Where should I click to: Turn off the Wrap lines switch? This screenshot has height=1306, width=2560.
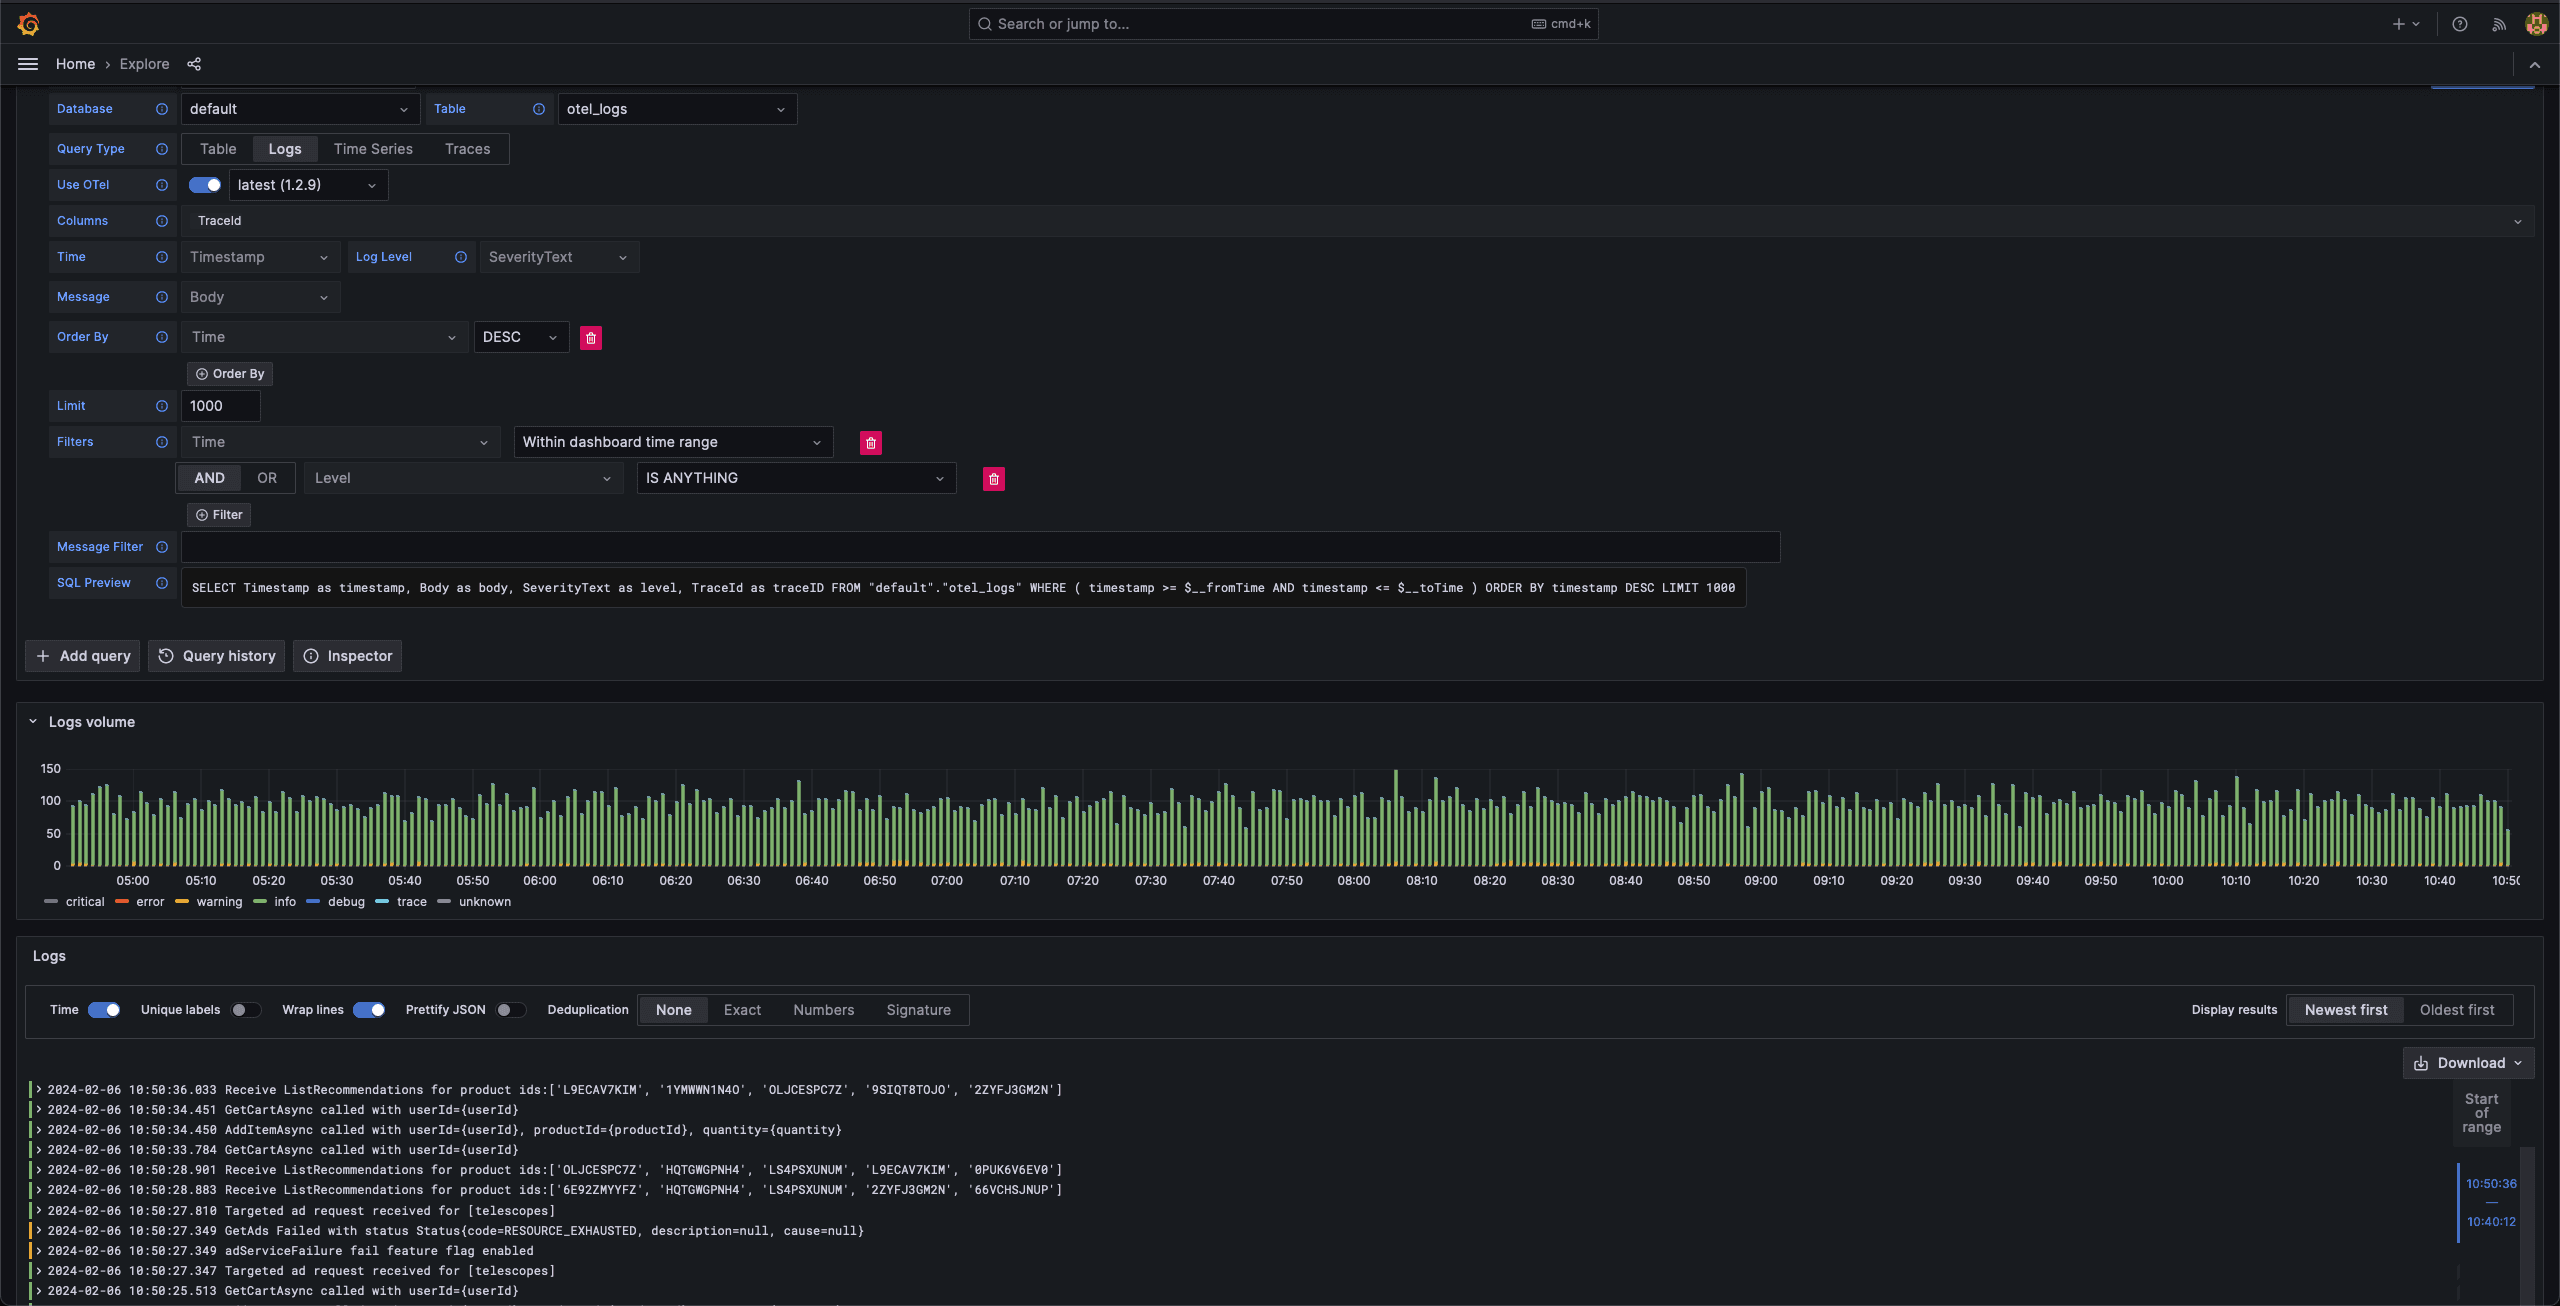369,1010
